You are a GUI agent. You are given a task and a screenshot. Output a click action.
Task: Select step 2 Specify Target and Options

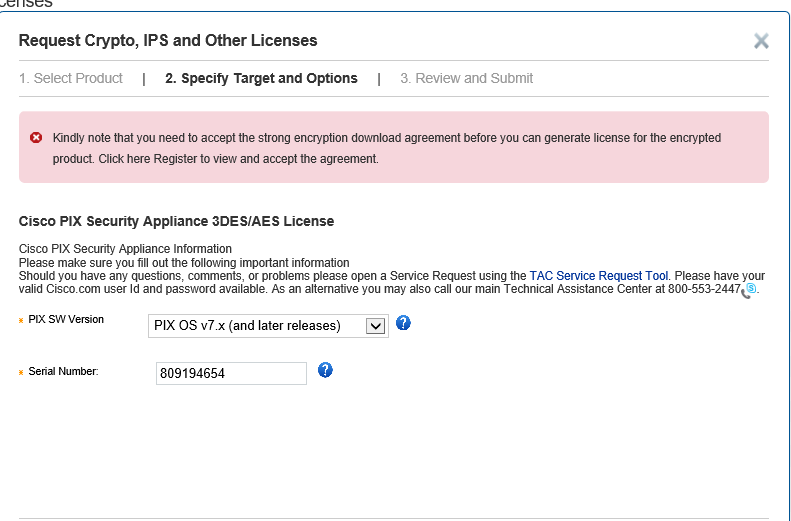(x=261, y=78)
